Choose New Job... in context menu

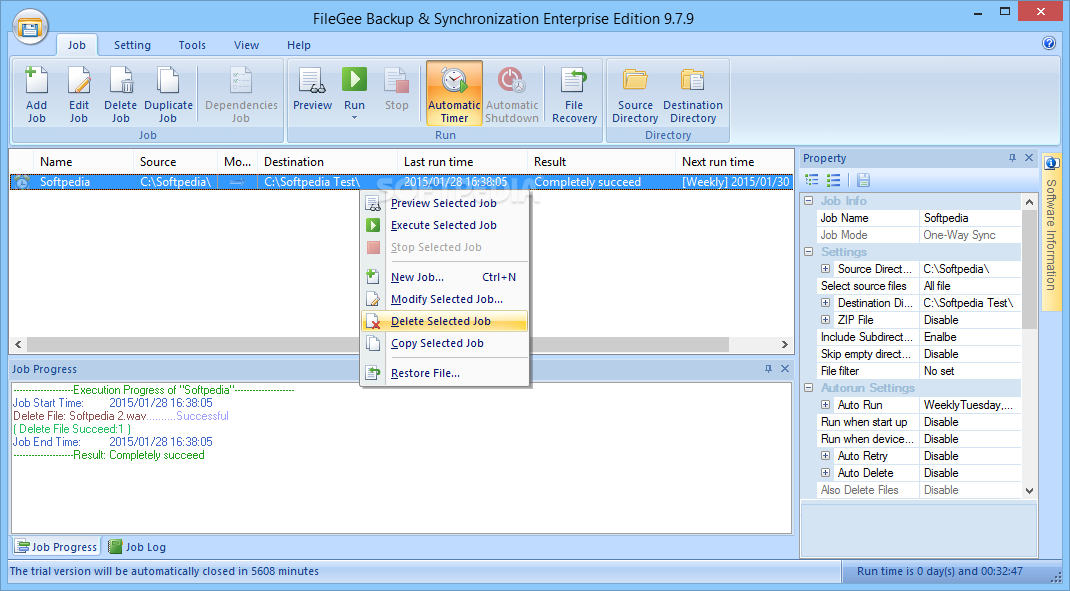(x=444, y=277)
